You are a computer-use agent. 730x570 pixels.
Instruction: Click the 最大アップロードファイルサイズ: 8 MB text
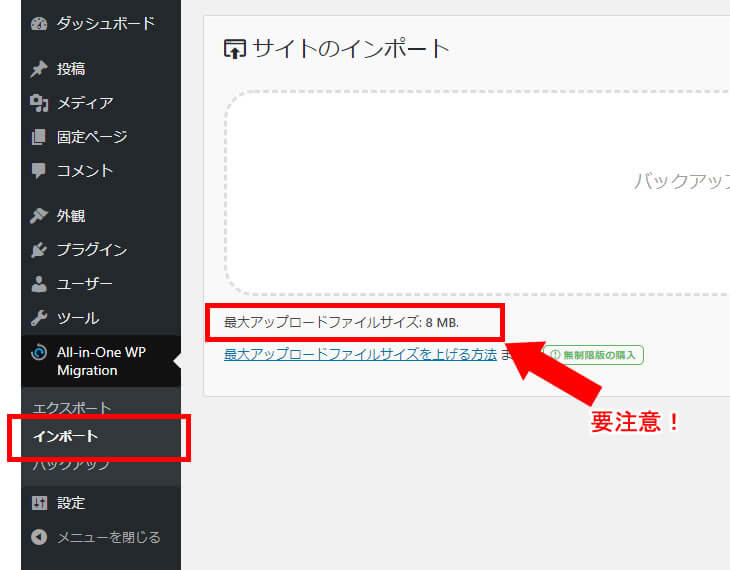341,322
